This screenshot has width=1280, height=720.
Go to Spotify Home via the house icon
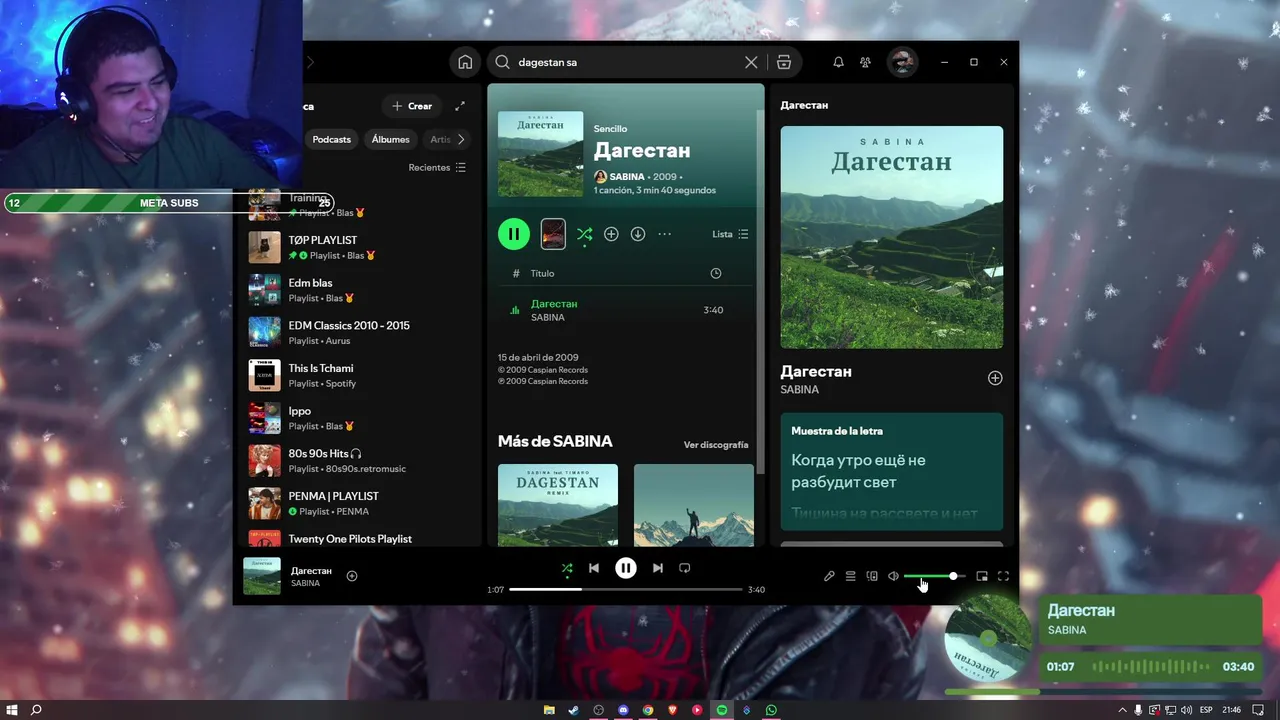(x=465, y=62)
